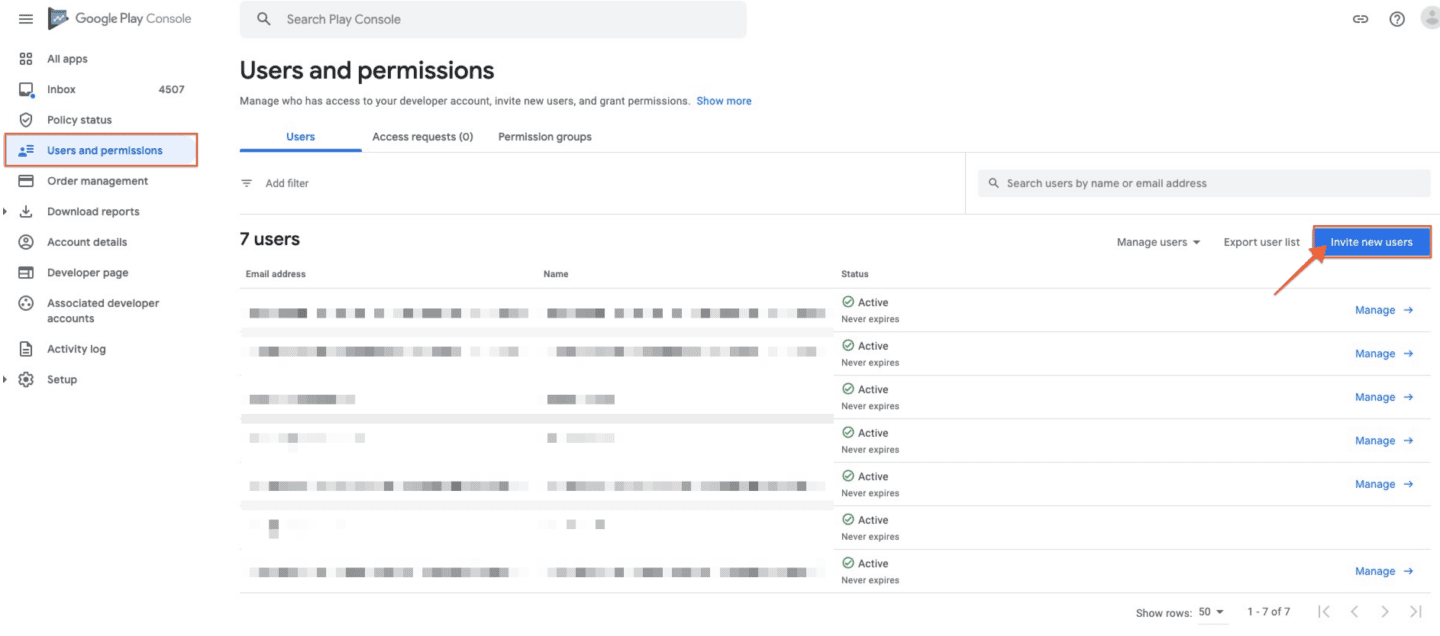1440x636 pixels.
Task: Switch to Access requests tab
Action: click(x=422, y=137)
